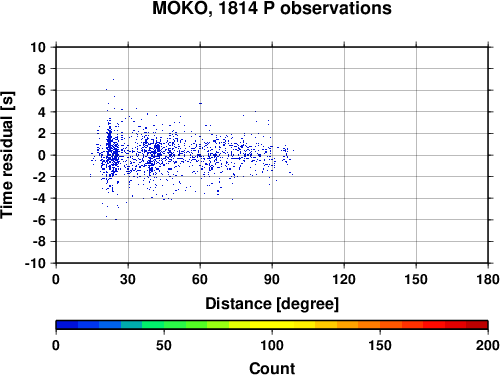Click the dark red end of the colorbar
The height and width of the screenshot is (375, 500).
pyautogui.click(x=477, y=325)
